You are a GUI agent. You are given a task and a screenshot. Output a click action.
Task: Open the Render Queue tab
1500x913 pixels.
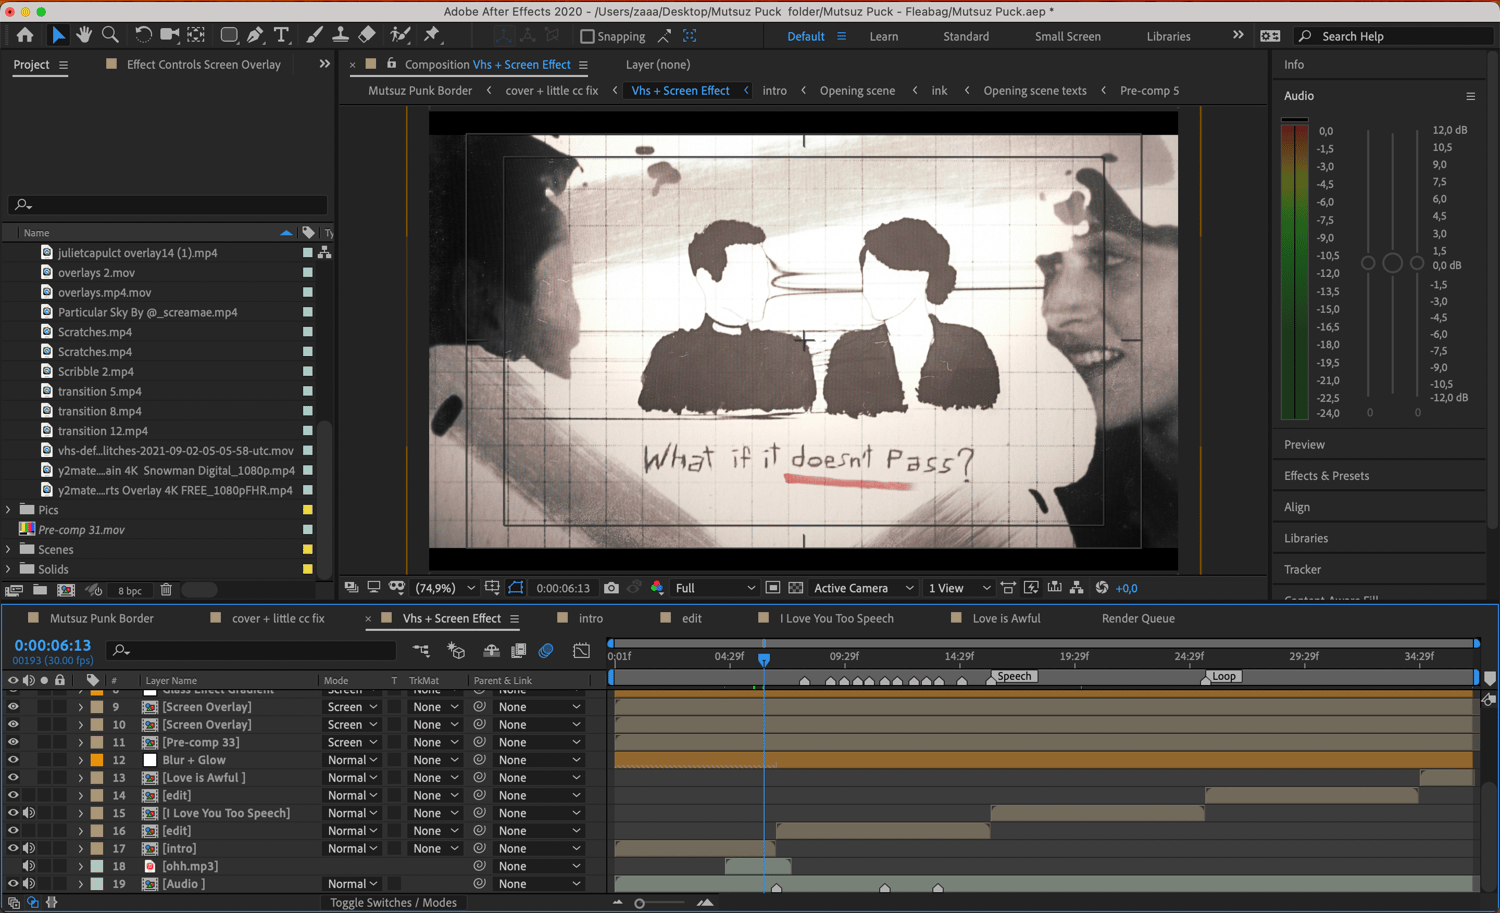(1138, 618)
